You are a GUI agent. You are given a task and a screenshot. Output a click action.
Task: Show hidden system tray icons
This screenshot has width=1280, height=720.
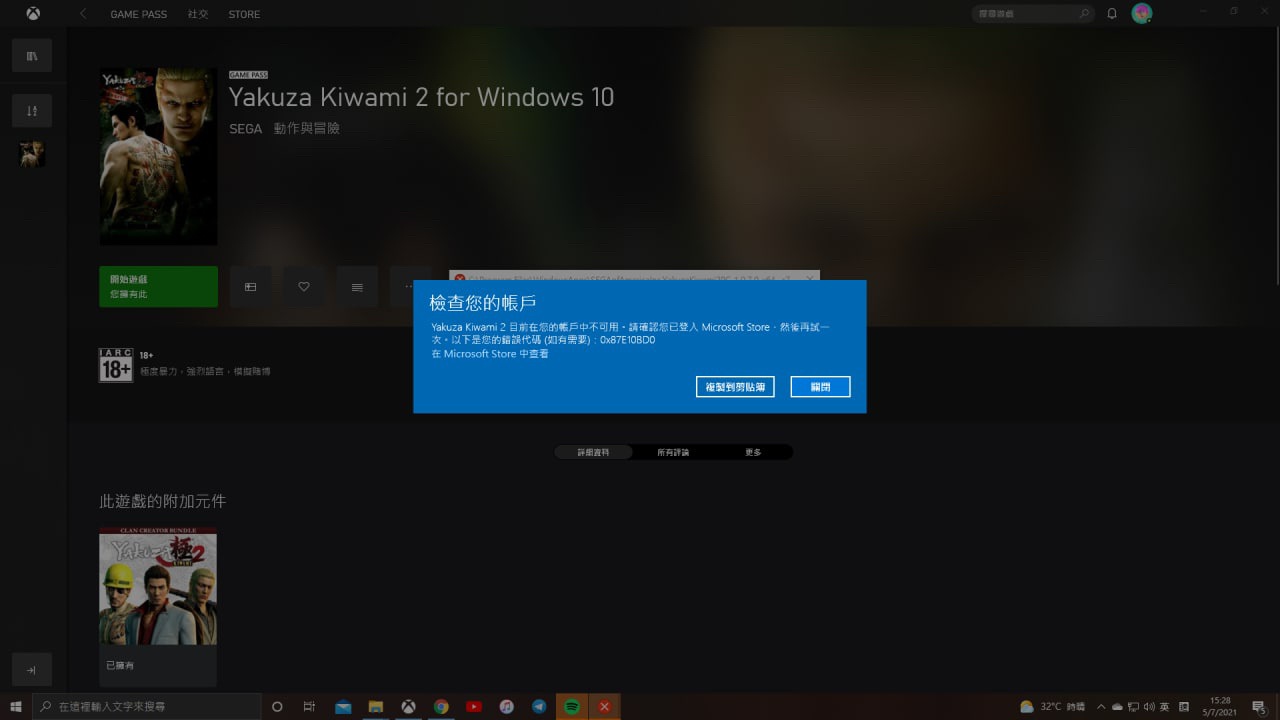coord(1102,706)
